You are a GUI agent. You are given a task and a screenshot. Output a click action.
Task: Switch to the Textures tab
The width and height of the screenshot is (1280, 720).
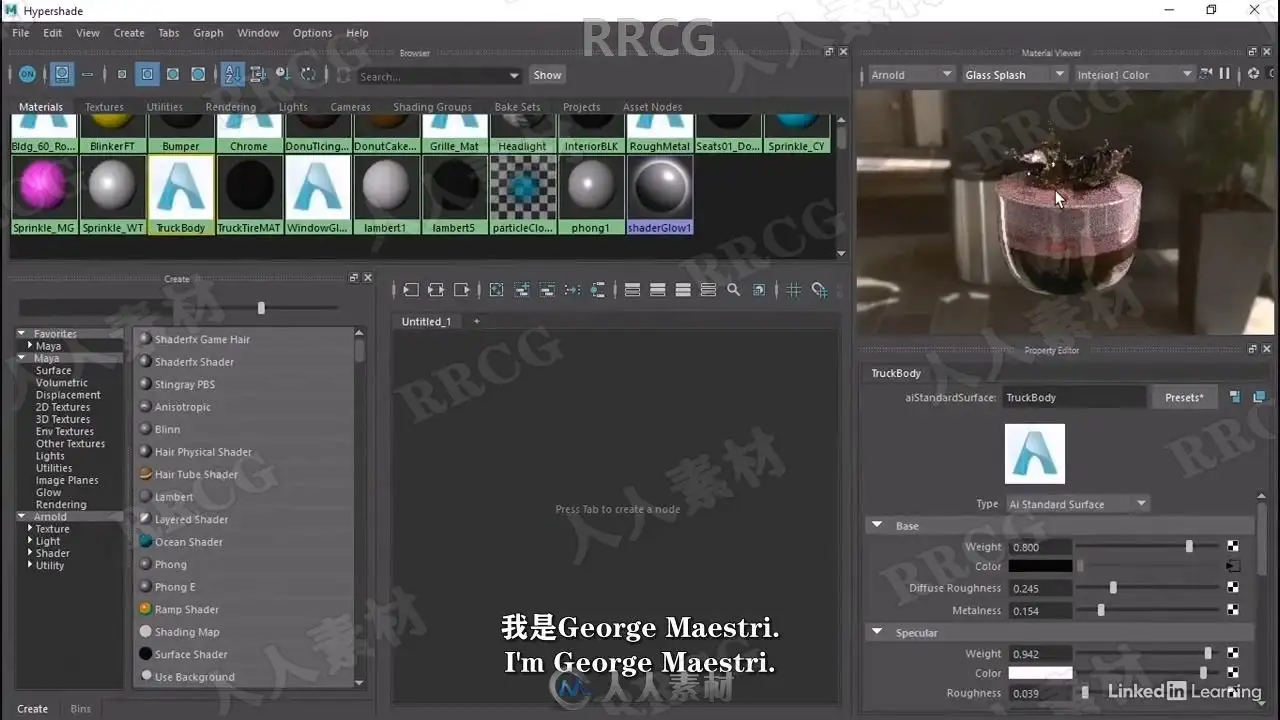(104, 107)
